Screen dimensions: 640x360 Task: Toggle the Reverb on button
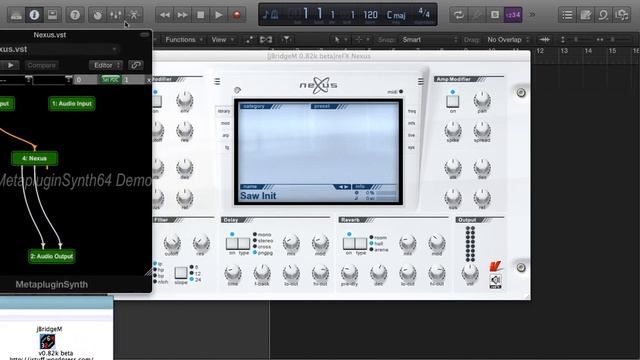pyautogui.click(x=349, y=243)
